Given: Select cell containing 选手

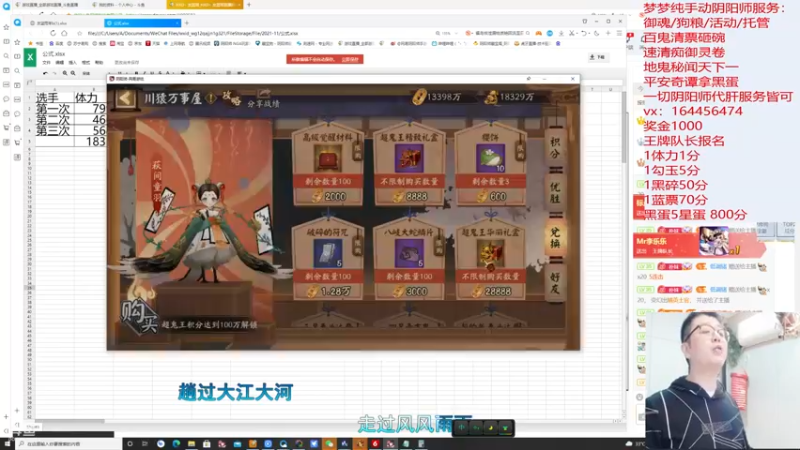Looking at the screenshot, I should pyautogui.click(x=54, y=97).
